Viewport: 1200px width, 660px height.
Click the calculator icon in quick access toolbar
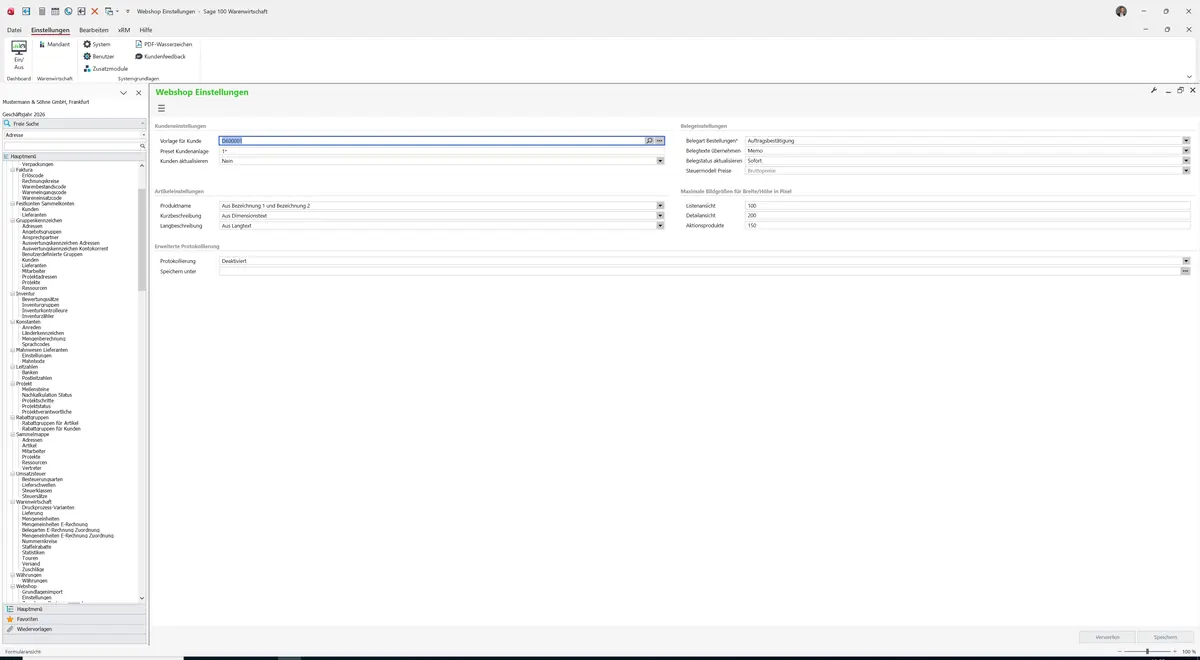tap(41, 11)
